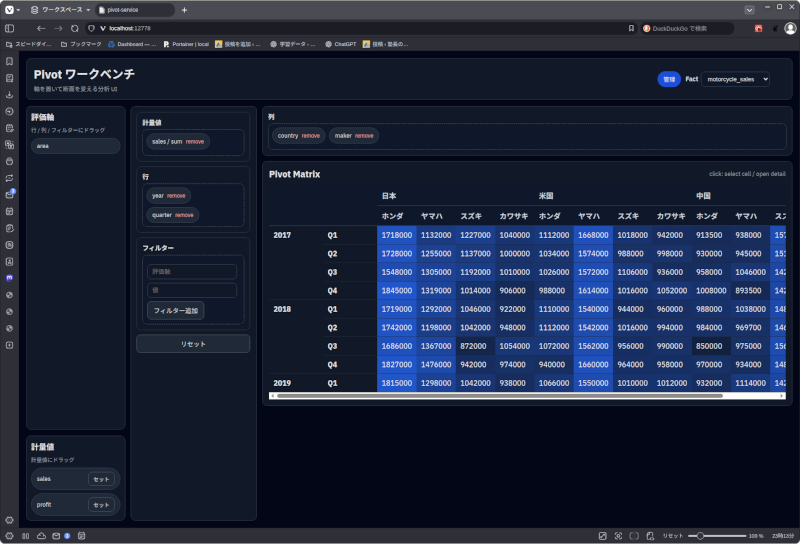Click the bookmark page icon in address bar
Screen dimensions: 800x544
pyautogui.click(x=630, y=28)
